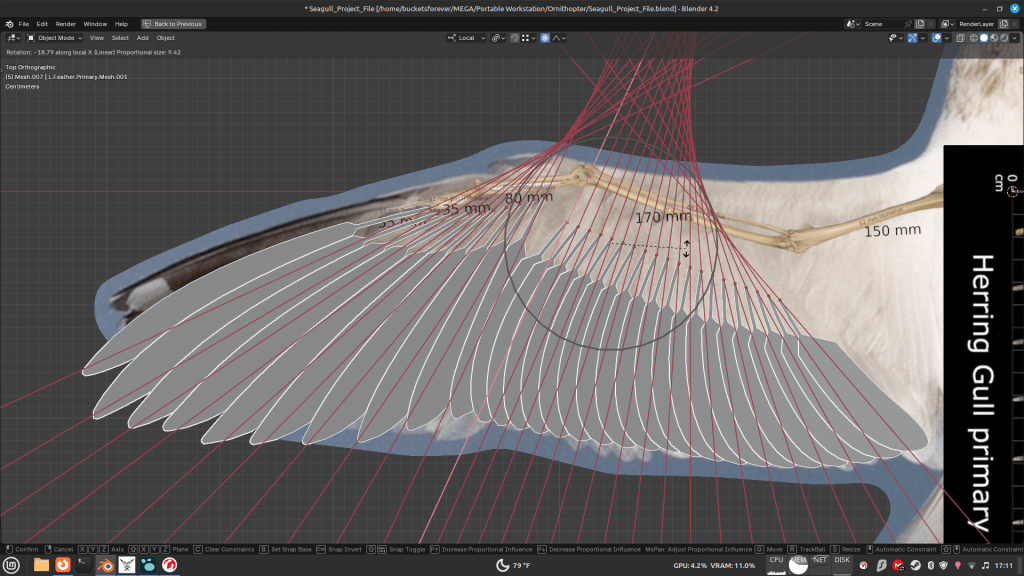Image resolution: width=1024 pixels, height=576 pixels.
Task: Switch to rendered viewport shading
Action: point(1004,38)
